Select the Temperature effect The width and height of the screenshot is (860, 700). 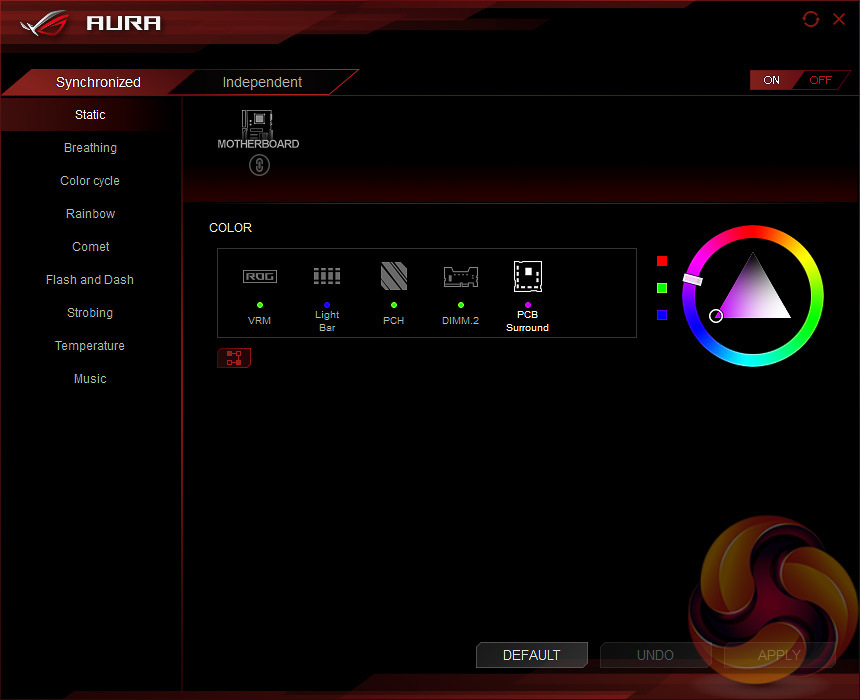90,346
